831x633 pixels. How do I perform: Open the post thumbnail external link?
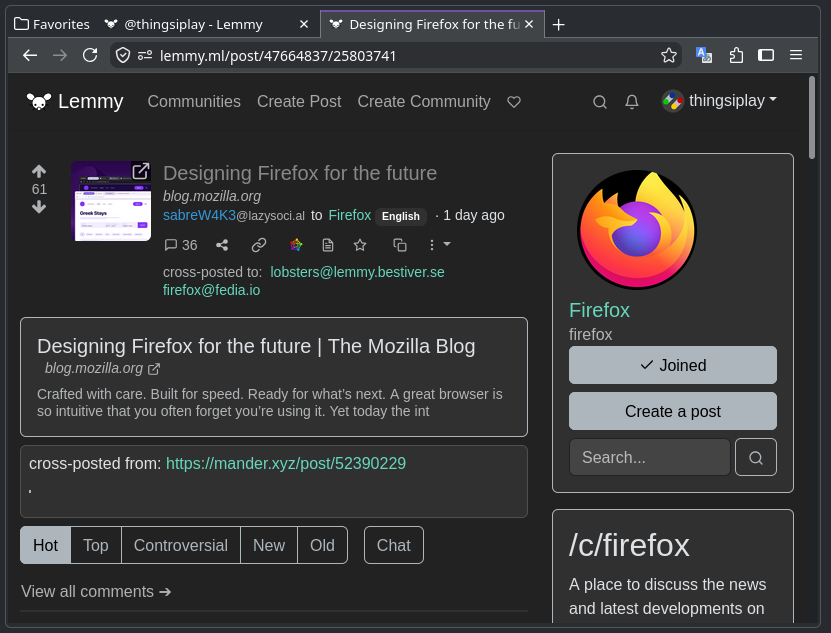click(x=111, y=201)
